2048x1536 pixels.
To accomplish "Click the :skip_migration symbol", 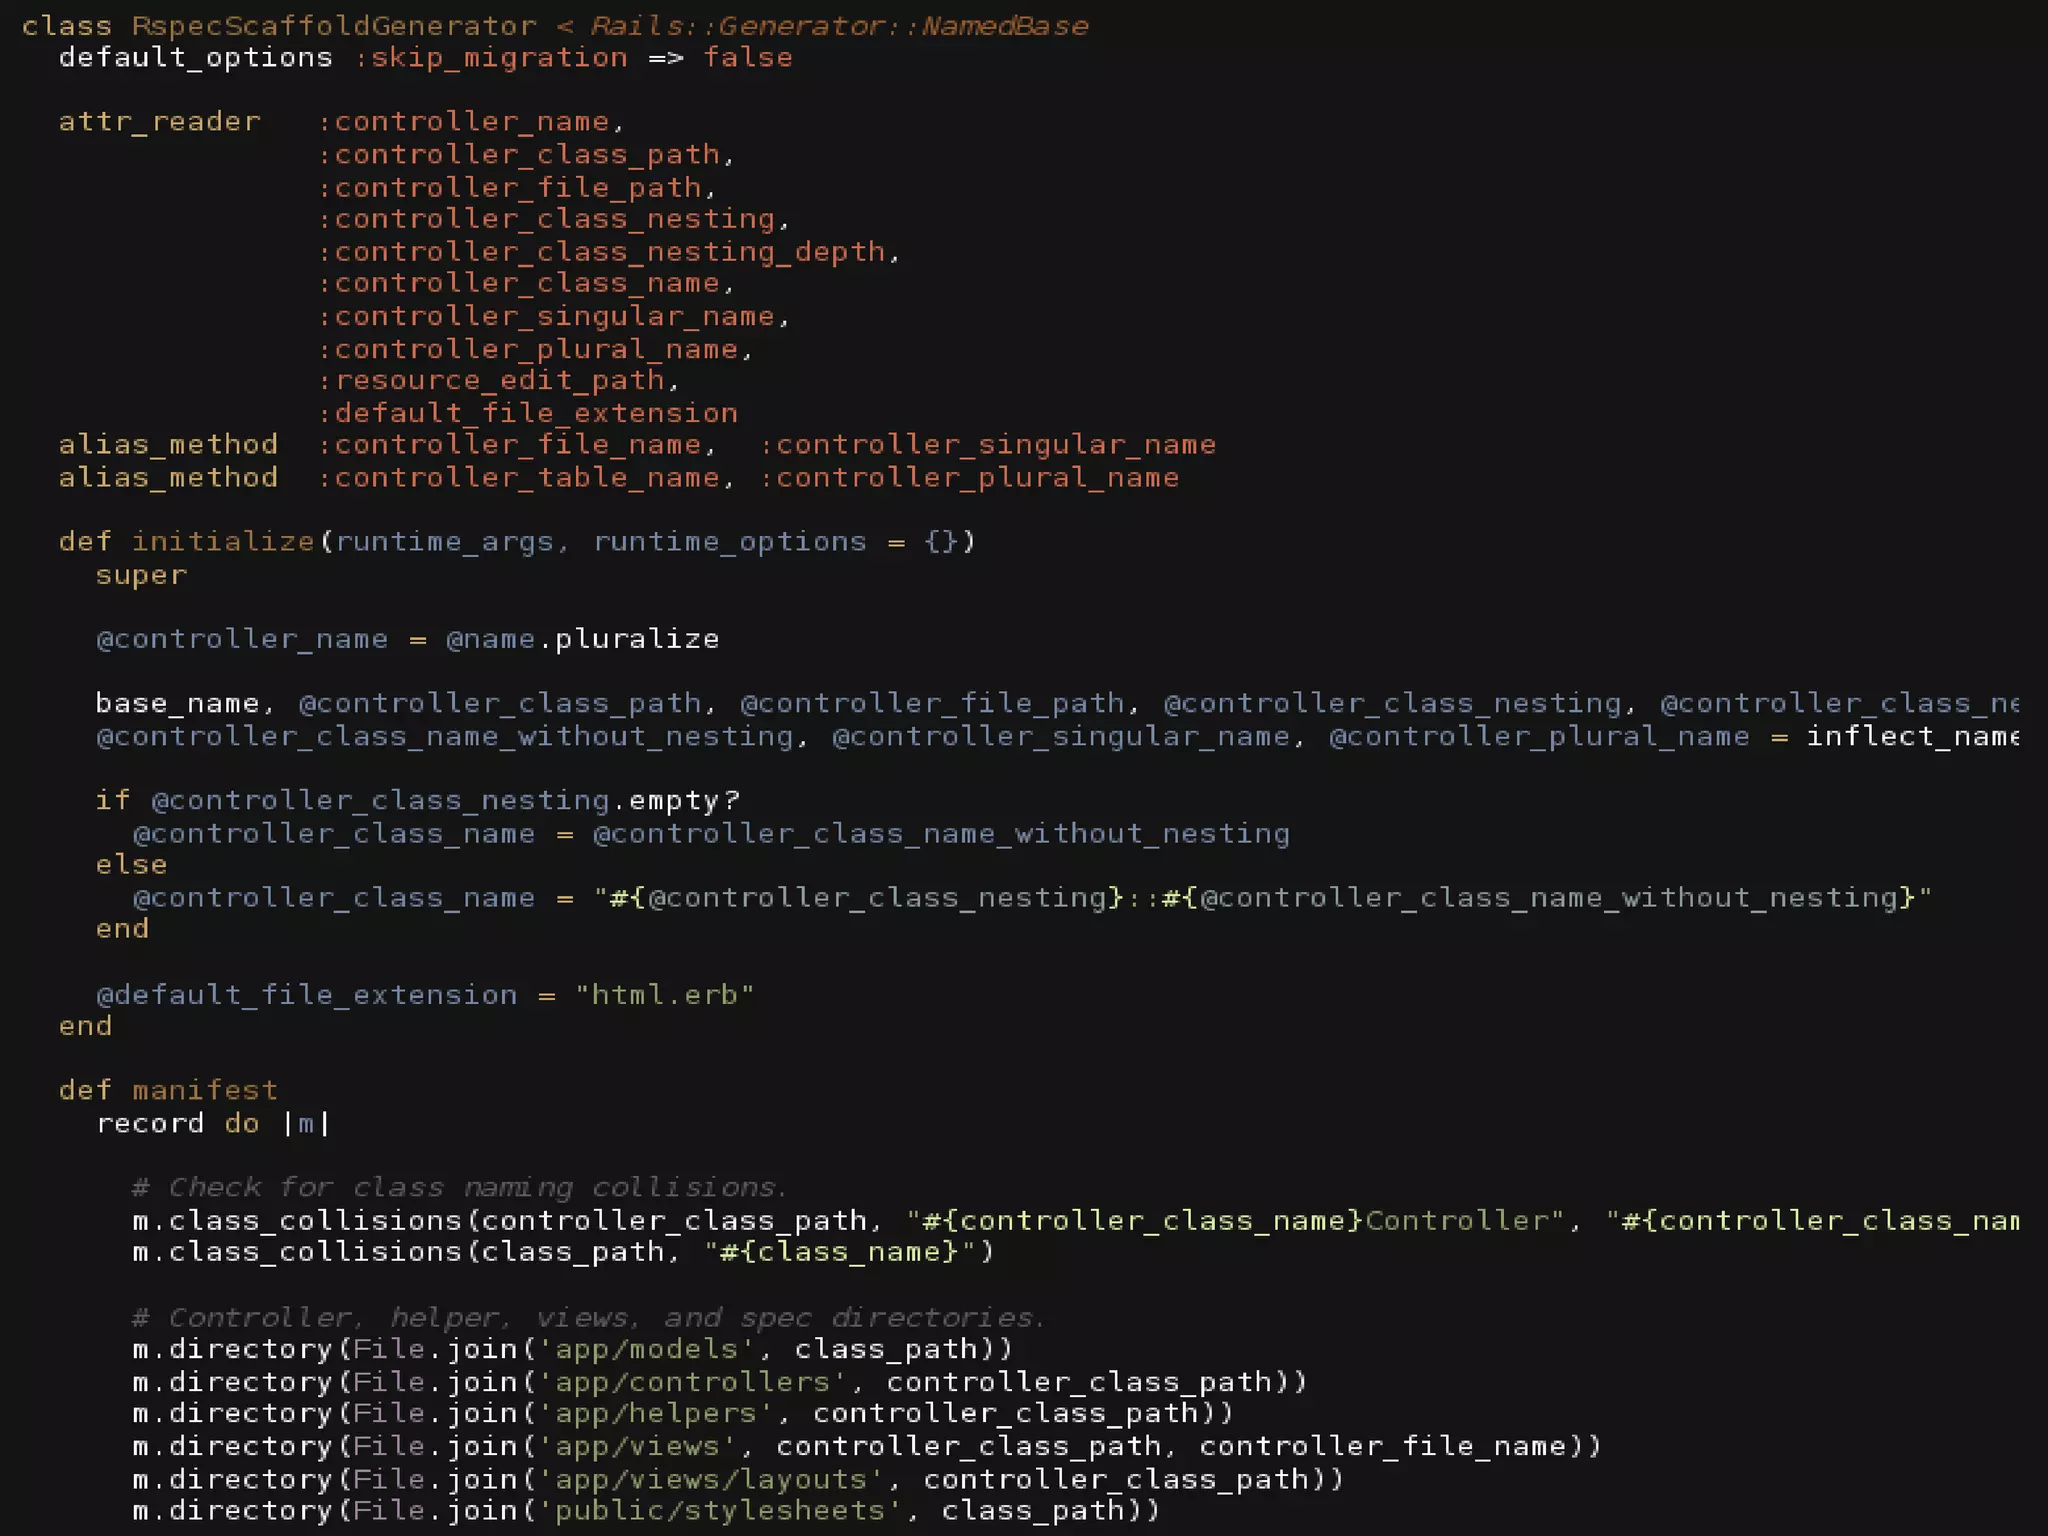I will coord(491,58).
